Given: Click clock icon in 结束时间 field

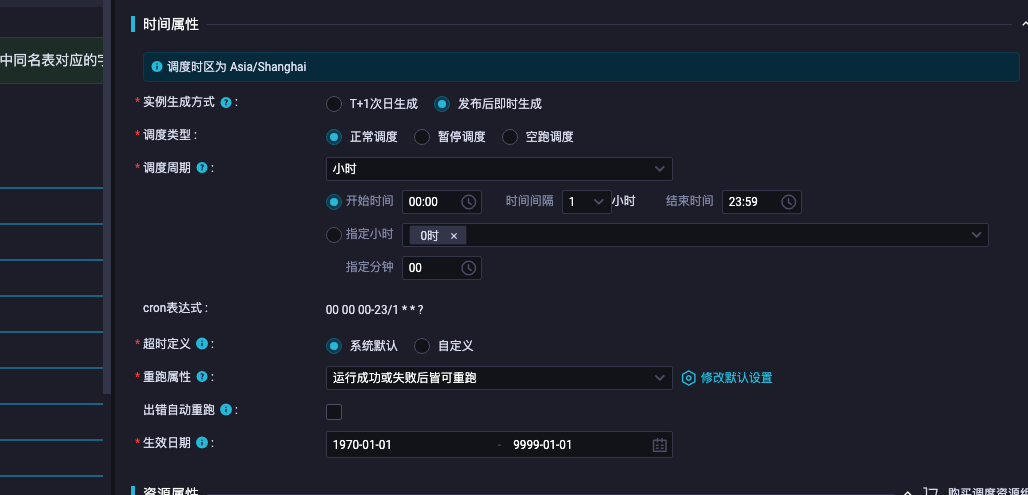Looking at the screenshot, I should pos(788,202).
